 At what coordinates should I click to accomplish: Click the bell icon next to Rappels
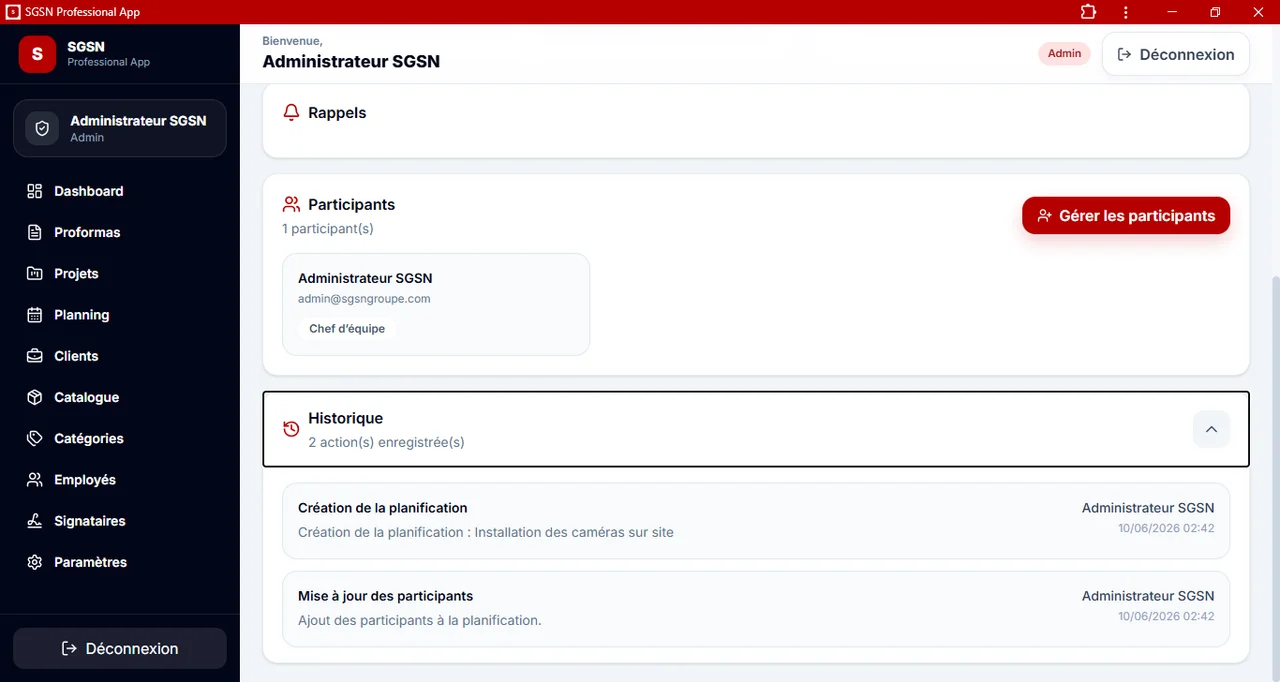pyautogui.click(x=291, y=113)
